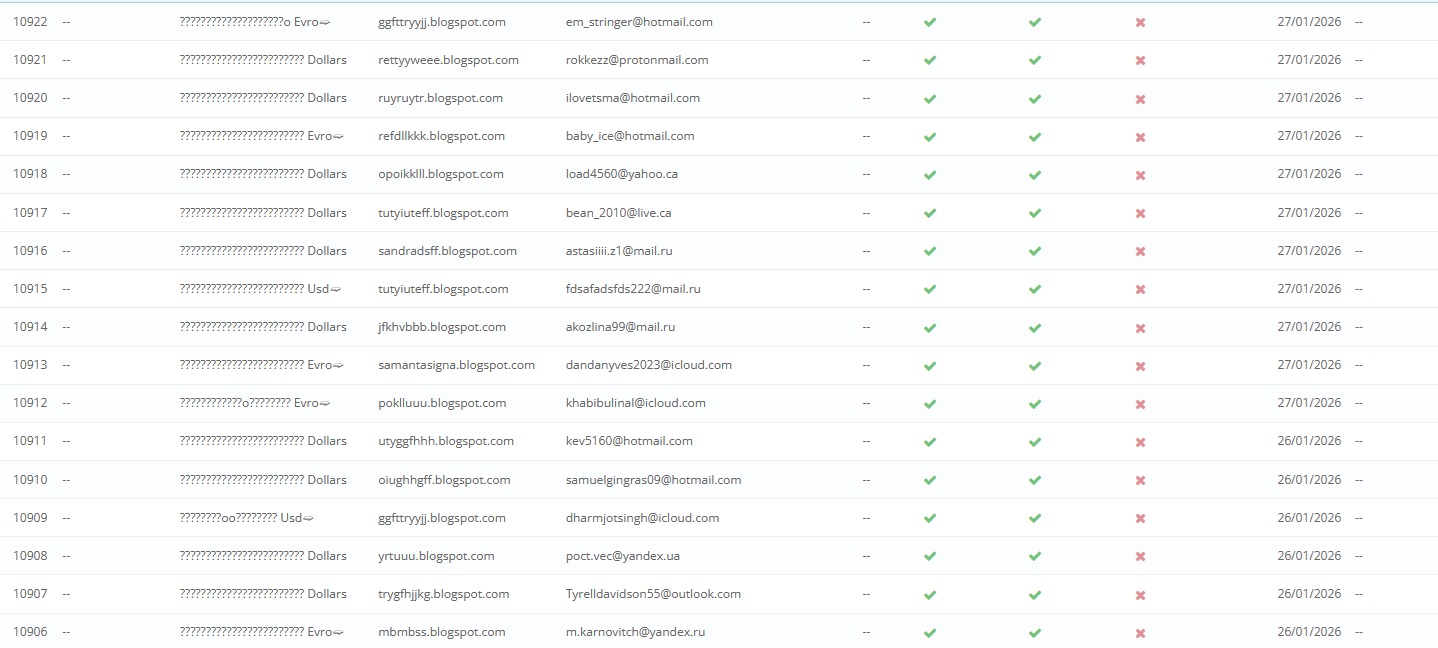The image size is (1438, 648).
Task: Click the arrow icon after Evro in row 10912
Action: (325, 404)
